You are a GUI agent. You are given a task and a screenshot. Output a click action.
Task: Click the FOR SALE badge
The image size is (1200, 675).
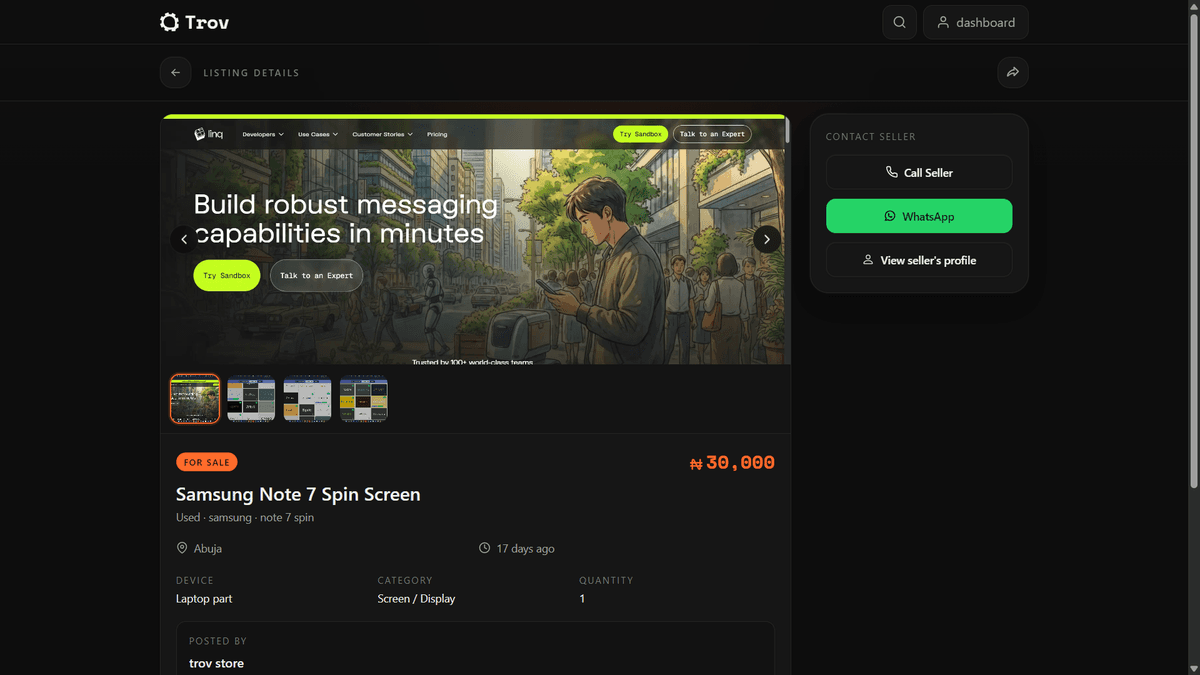pyautogui.click(x=207, y=462)
